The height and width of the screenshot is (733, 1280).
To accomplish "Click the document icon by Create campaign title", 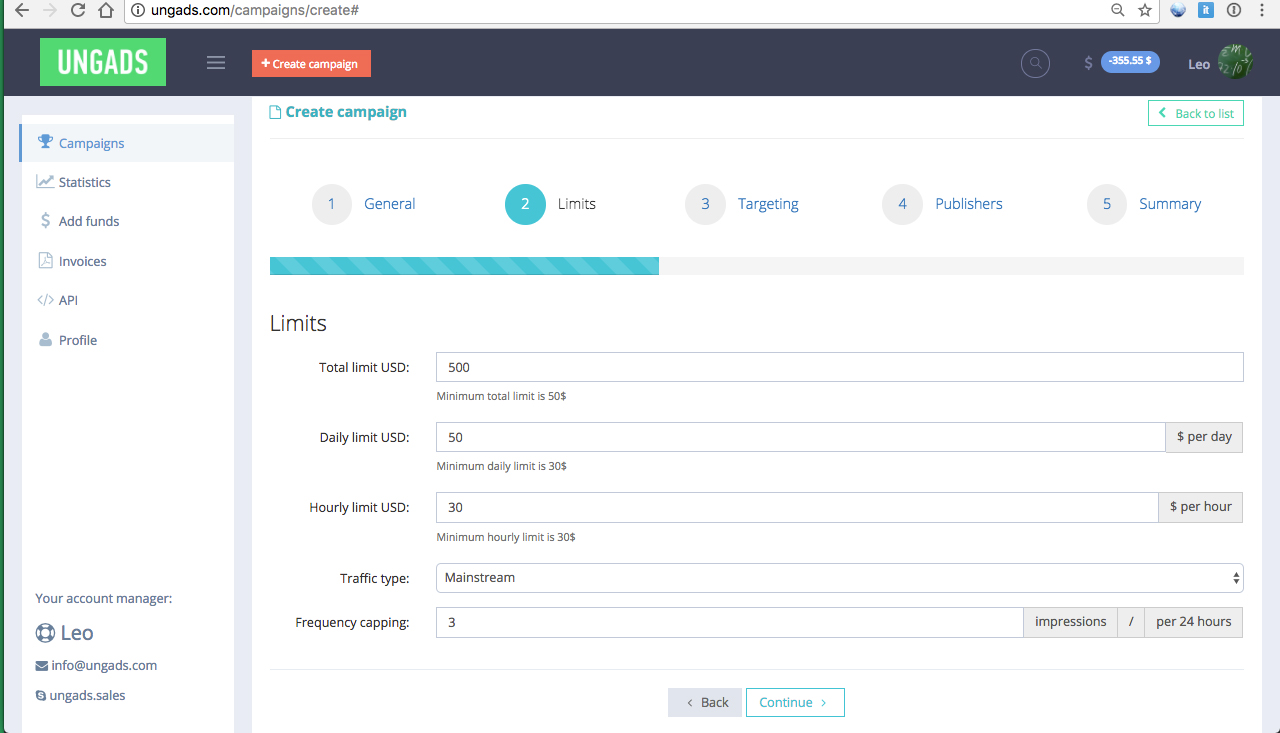I will (x=275, y=113).
